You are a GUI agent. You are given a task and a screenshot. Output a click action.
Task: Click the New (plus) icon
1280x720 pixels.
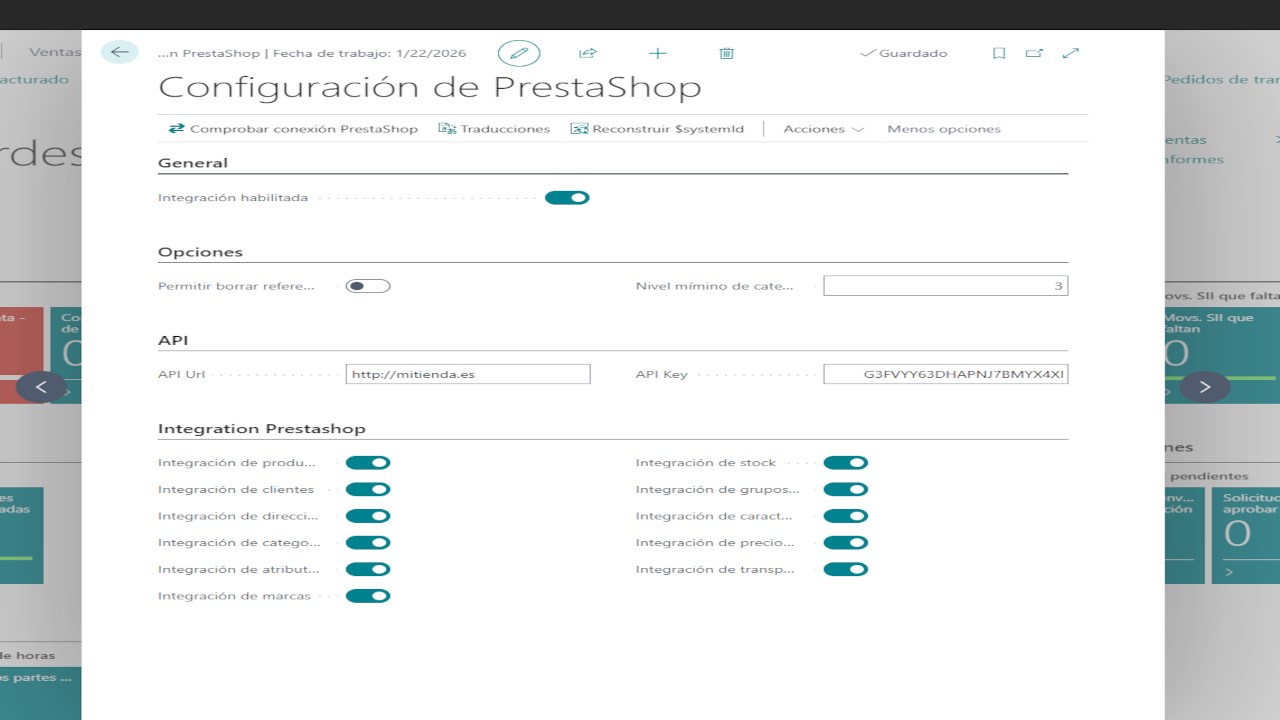(x=657, y=53)
